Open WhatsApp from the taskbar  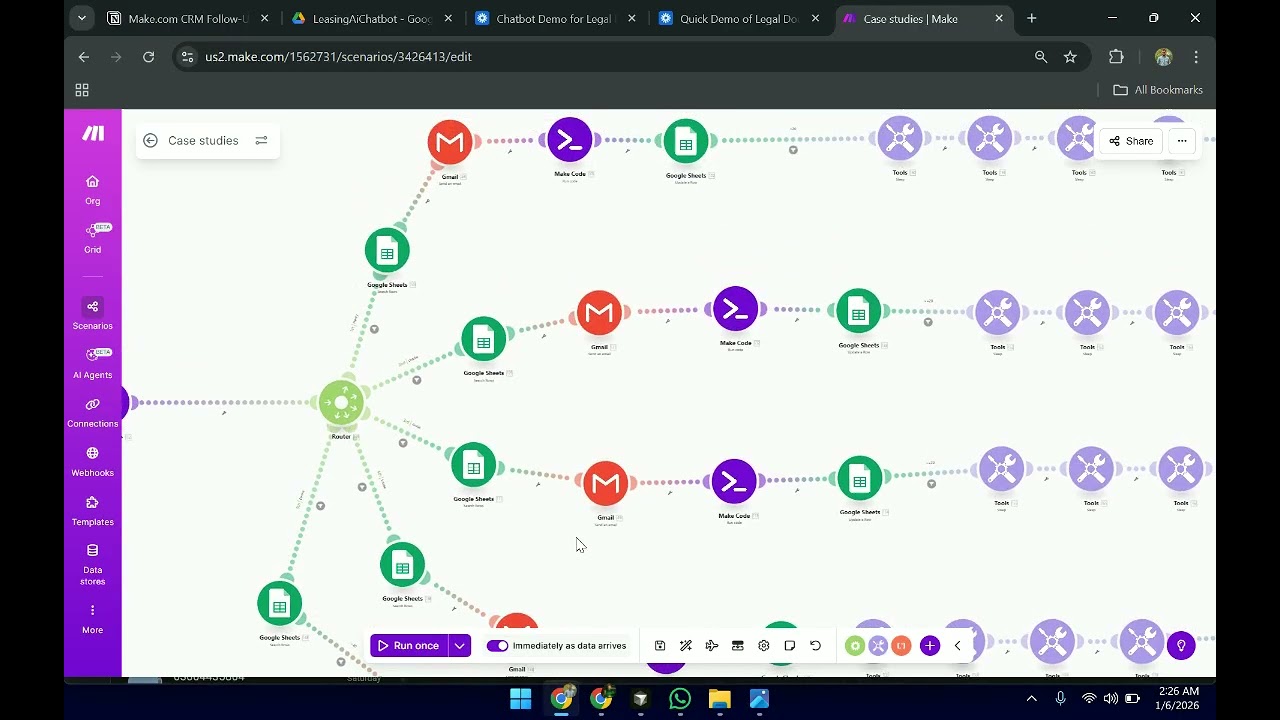coord(680,699)
